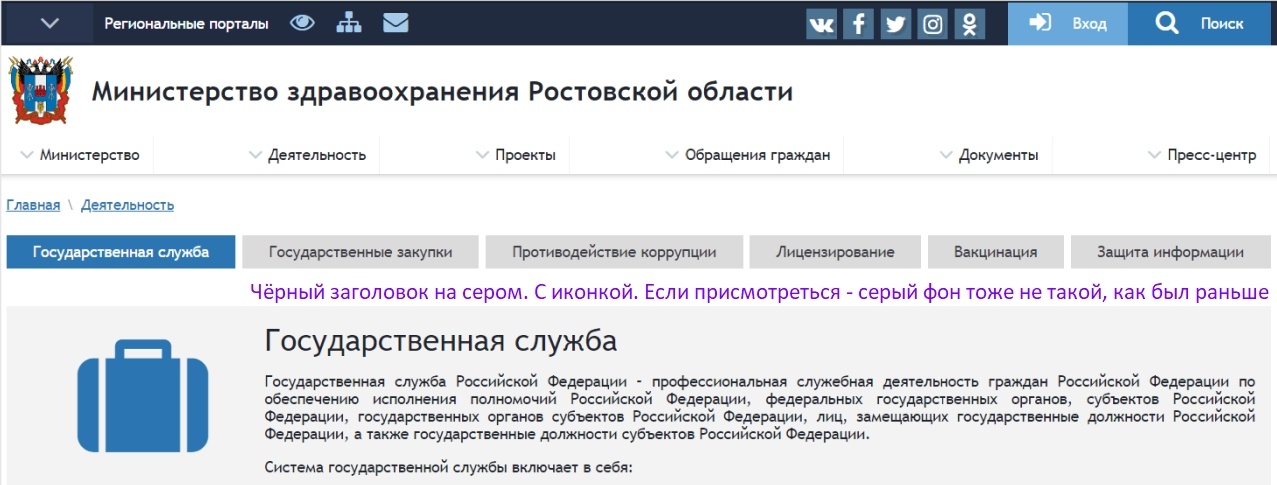
Task: Open the Деятельность dropdown menu
Action: (307, 155)
